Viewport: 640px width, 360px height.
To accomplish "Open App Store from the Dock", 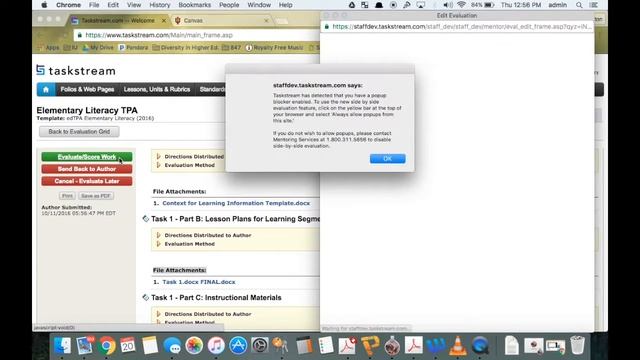I will 238,346.
